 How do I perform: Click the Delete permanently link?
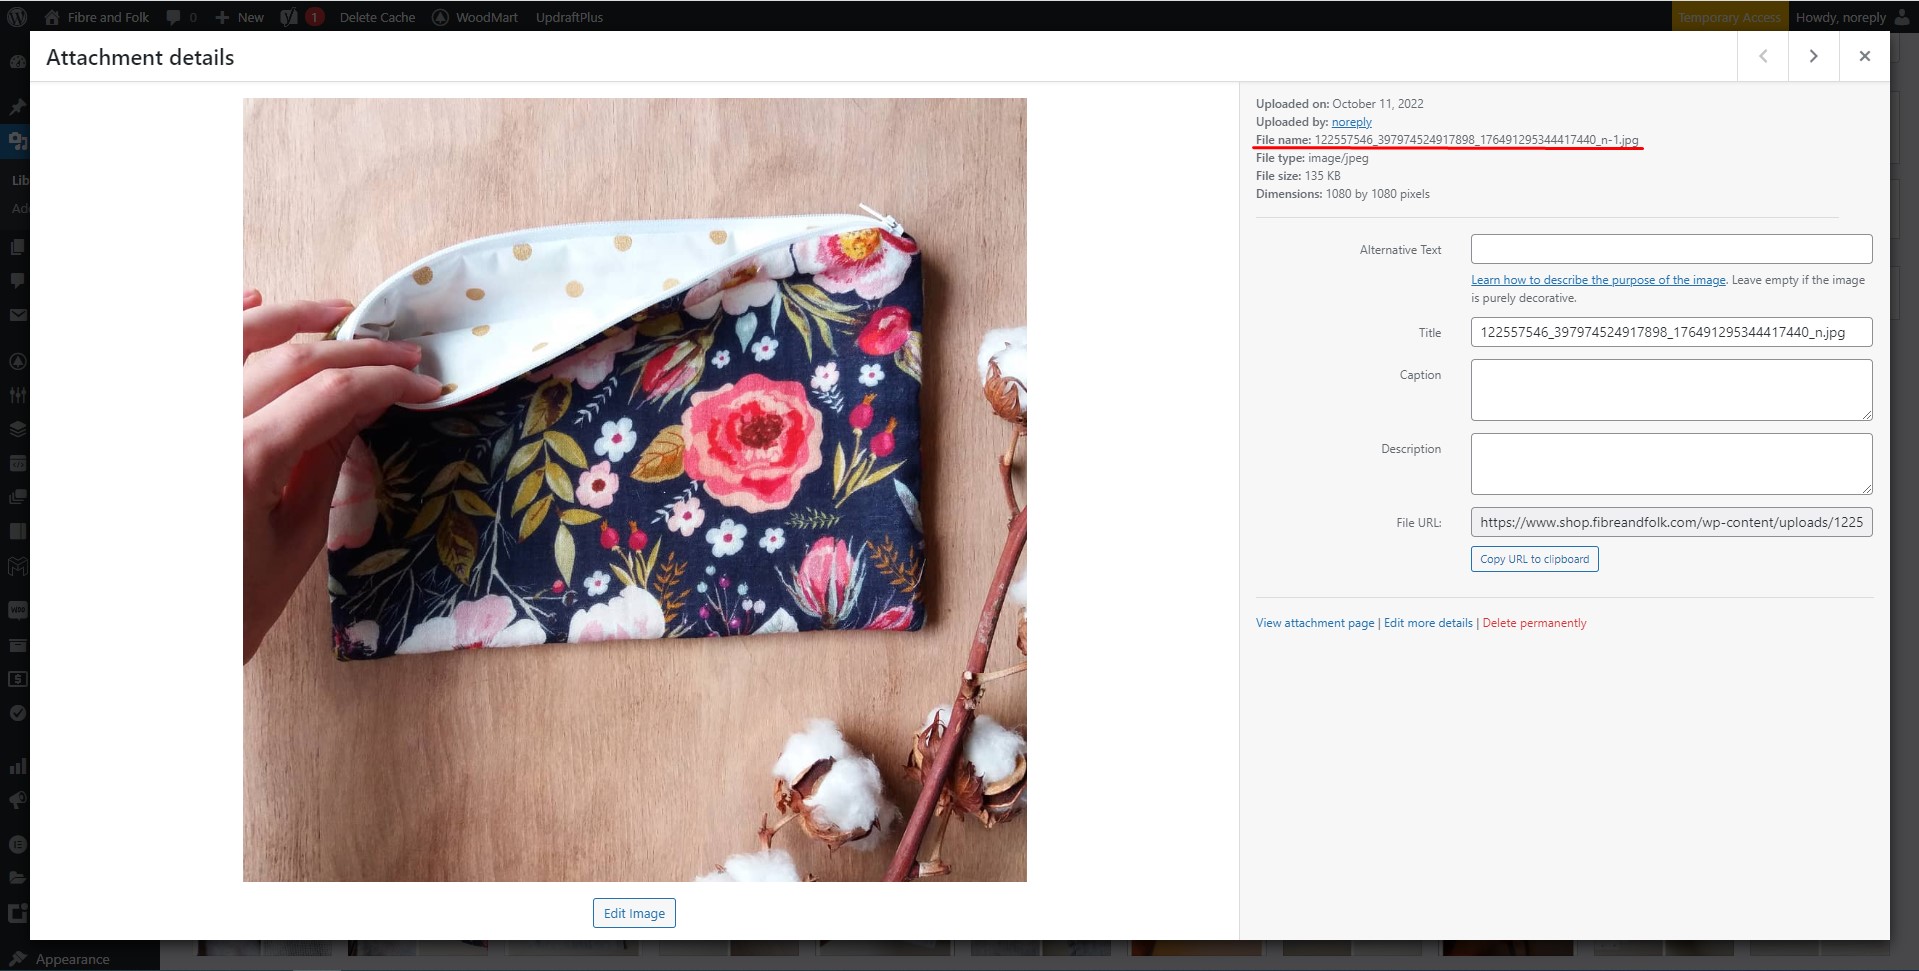pos(1534,623)
